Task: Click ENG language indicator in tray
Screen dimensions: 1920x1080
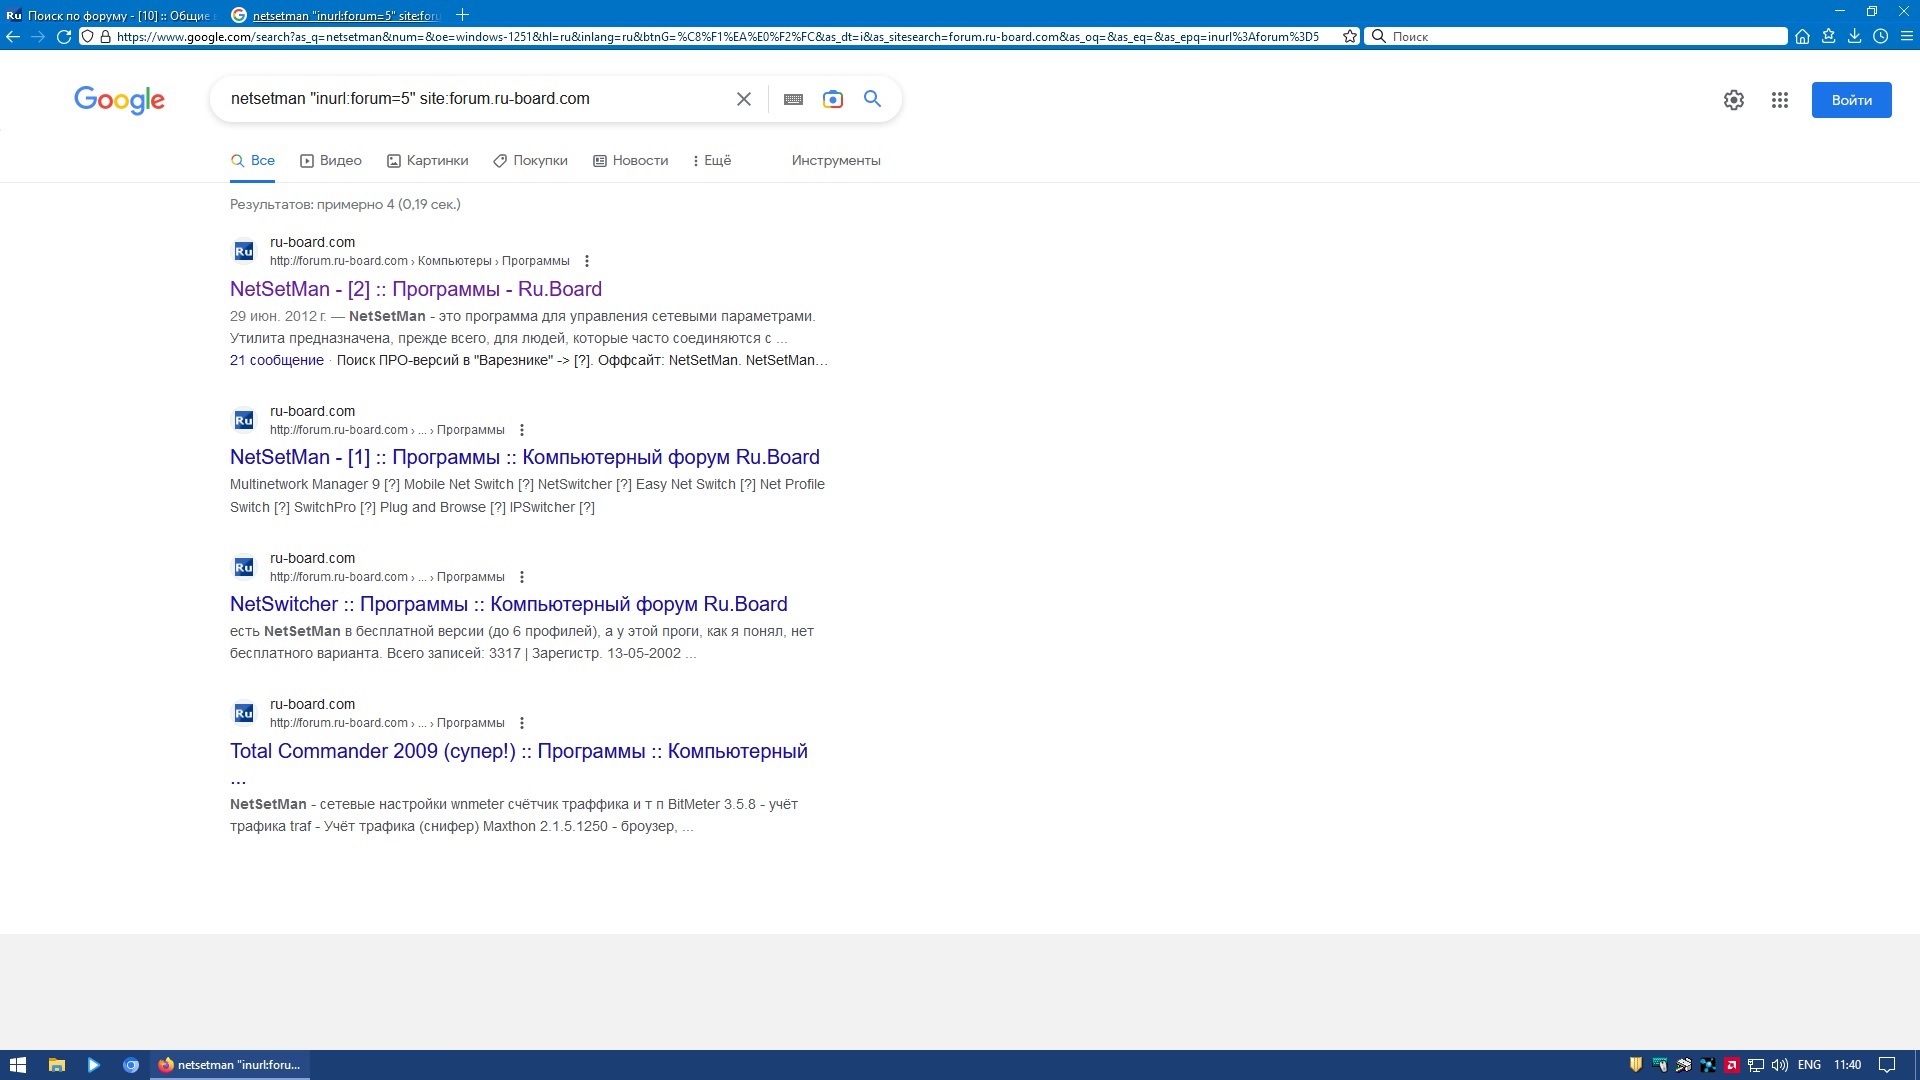Action: pos(1809,1065)
